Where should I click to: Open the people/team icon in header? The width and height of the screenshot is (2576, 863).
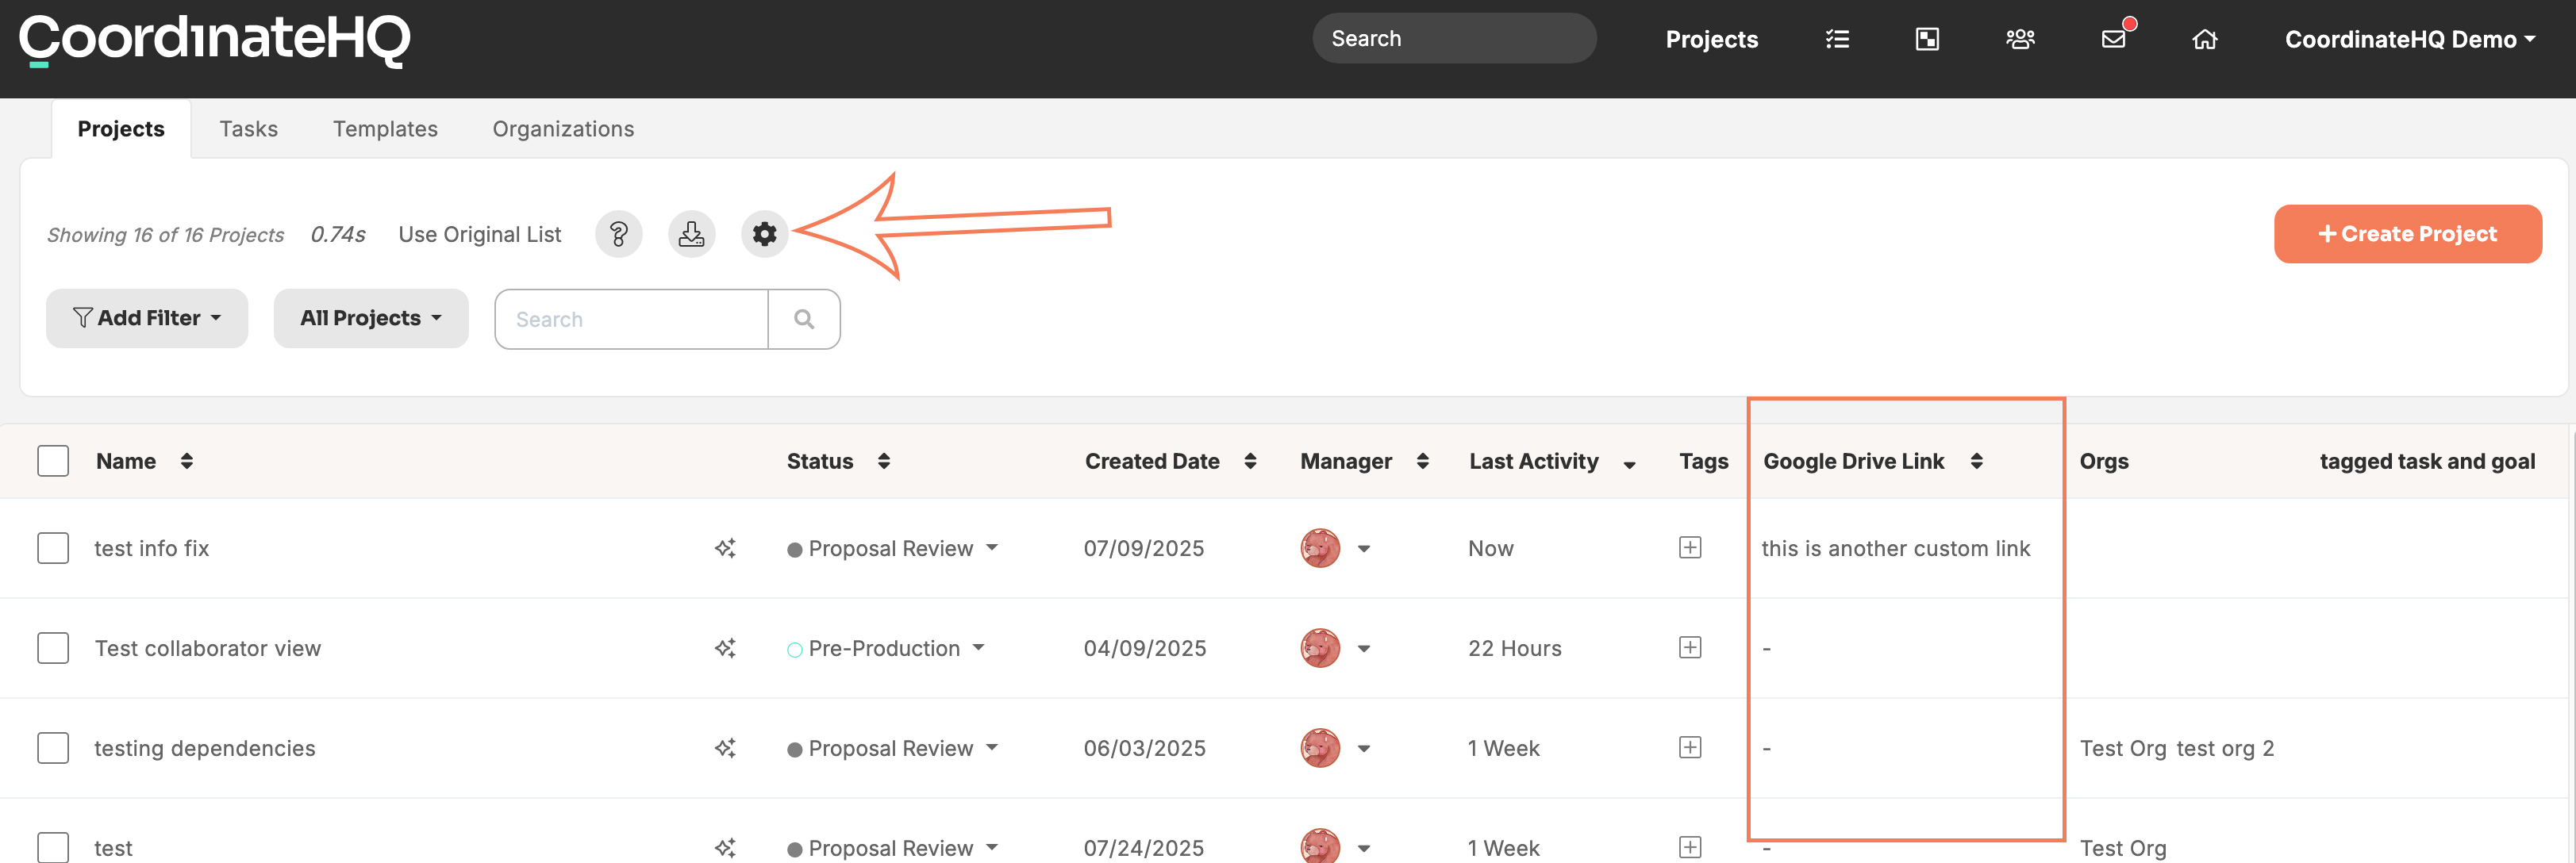2020,39
